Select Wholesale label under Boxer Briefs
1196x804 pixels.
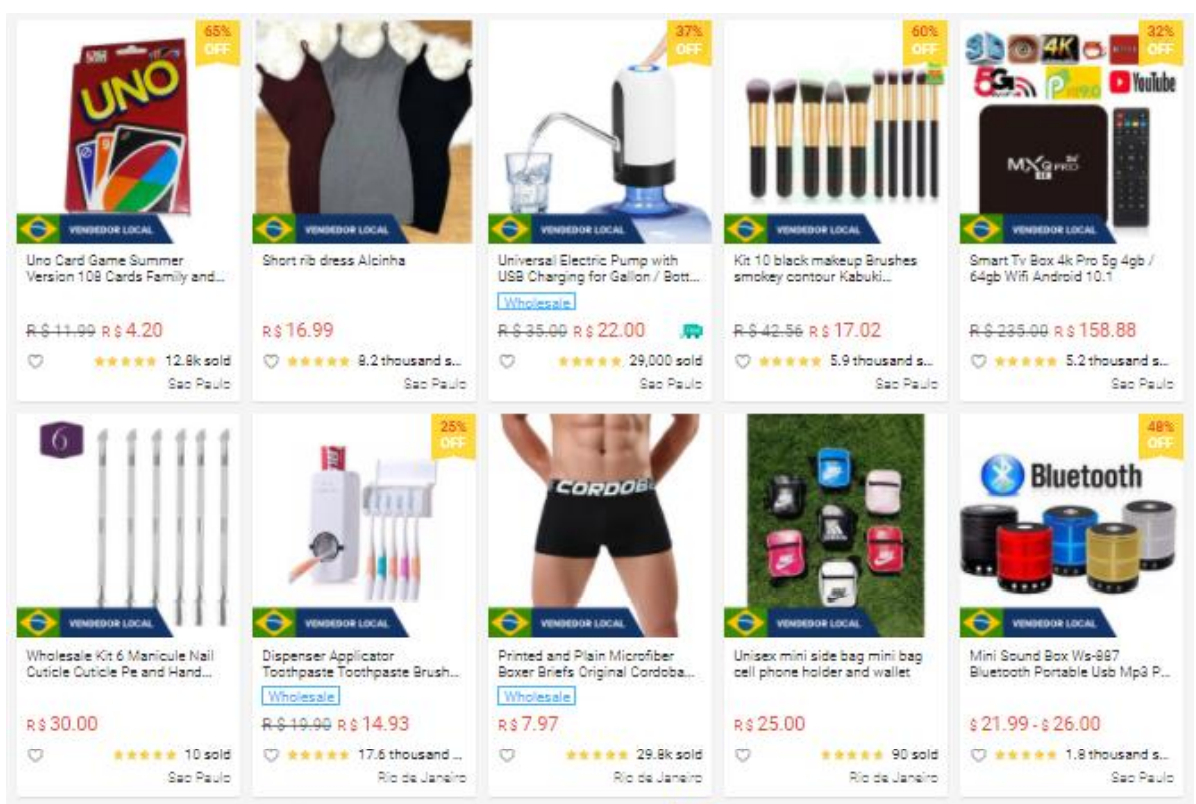536,696
